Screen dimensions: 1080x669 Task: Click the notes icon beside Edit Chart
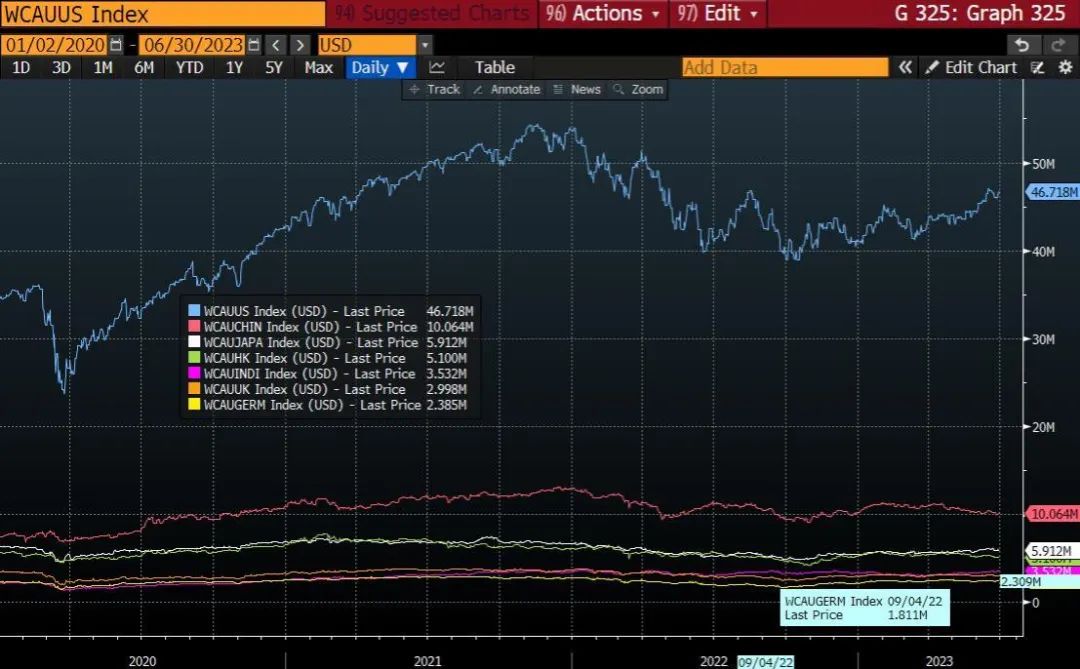click(x=1037, y=68)
